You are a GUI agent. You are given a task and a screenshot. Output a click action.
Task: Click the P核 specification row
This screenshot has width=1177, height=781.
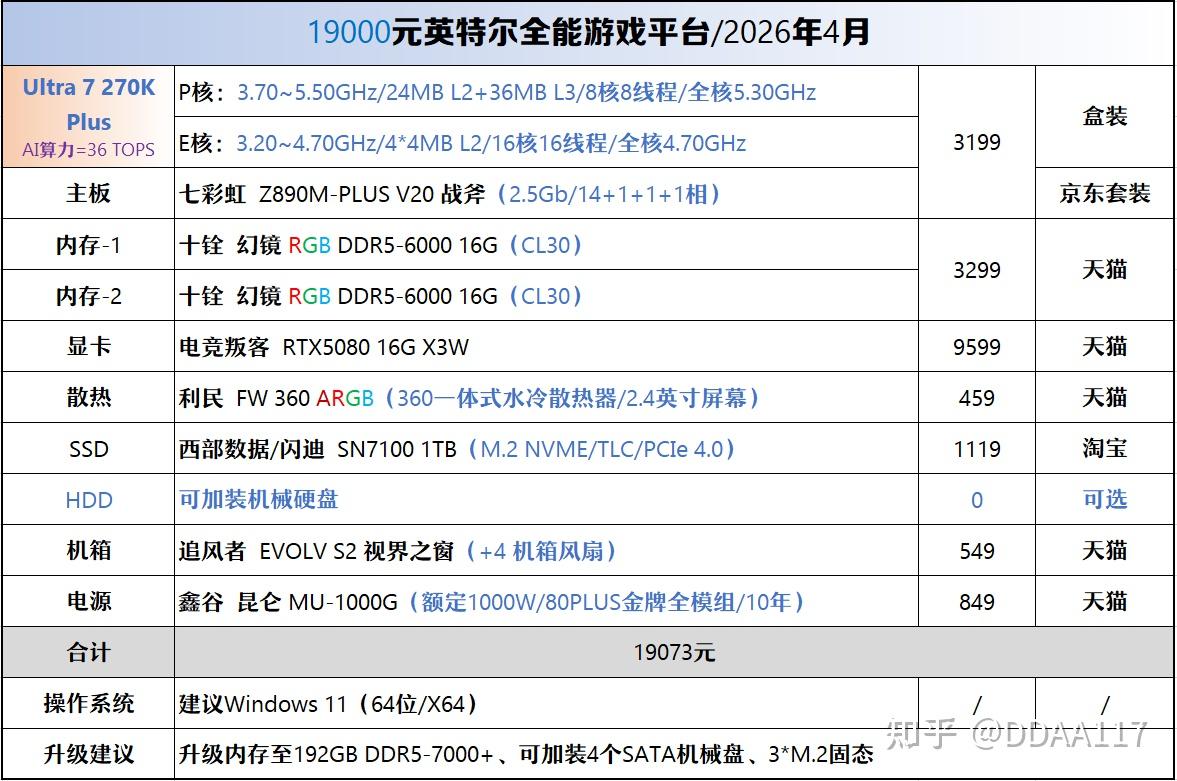[x=546, y=92]
